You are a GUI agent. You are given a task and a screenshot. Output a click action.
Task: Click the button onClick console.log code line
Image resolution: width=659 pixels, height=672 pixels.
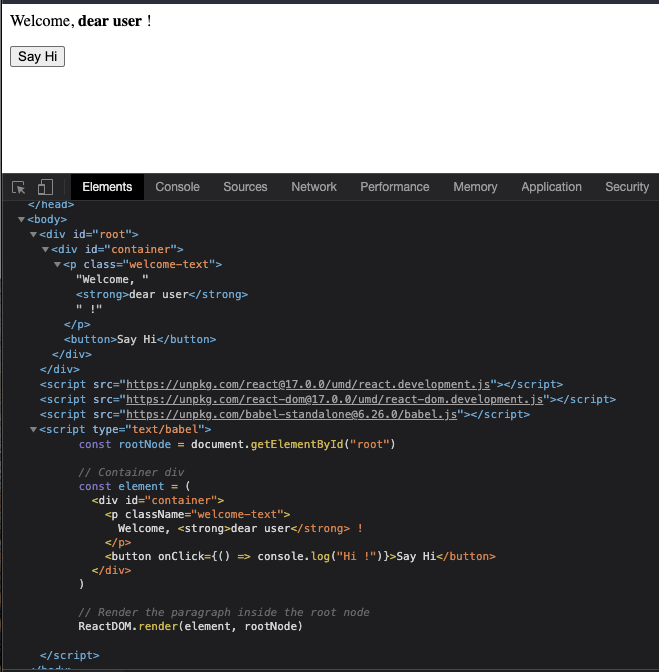pyautogui.click(x=300, y=556)
